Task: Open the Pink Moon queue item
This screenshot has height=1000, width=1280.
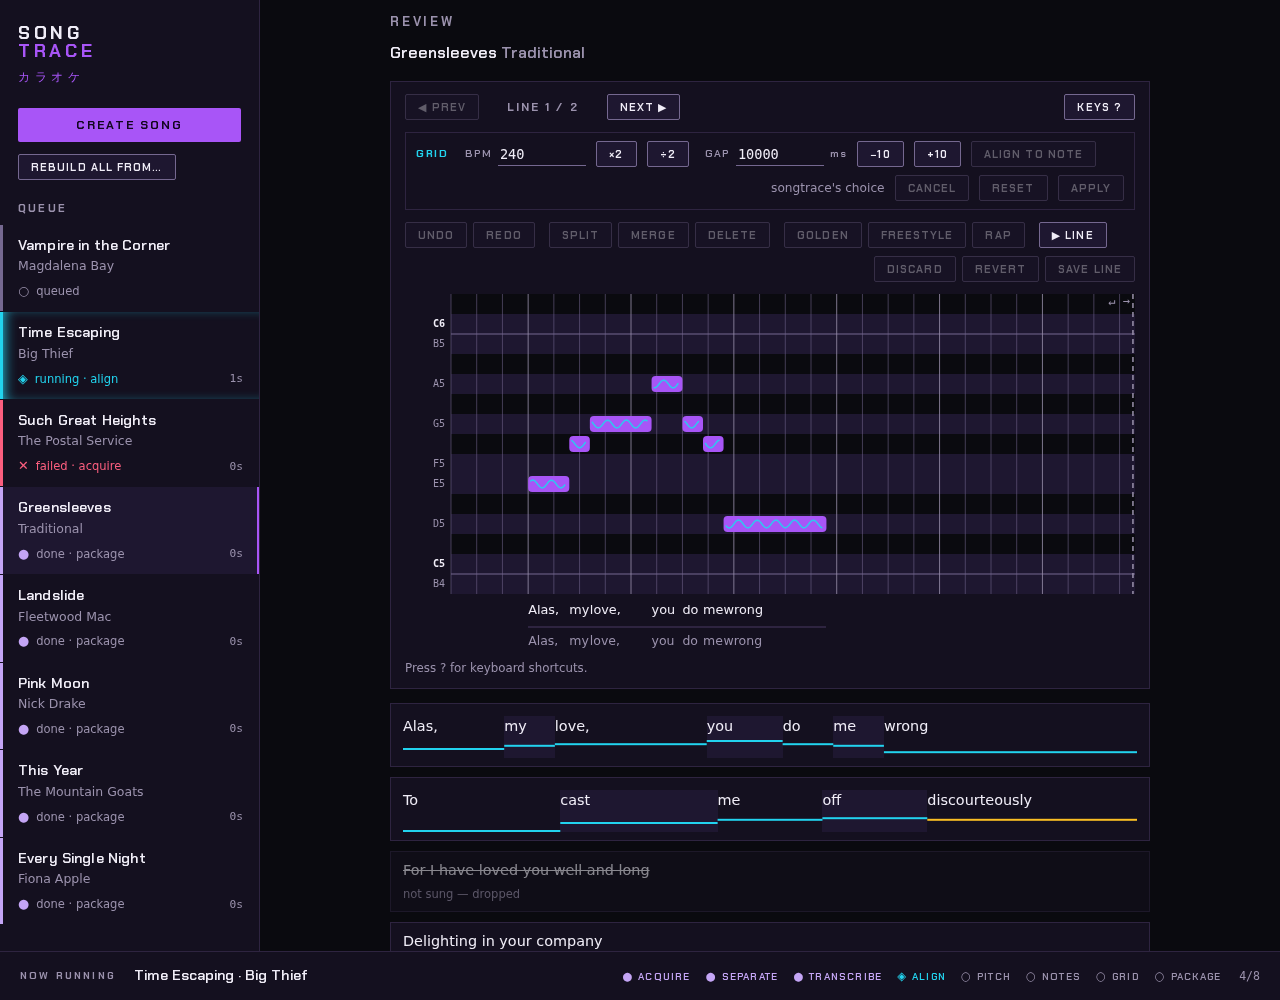Action: click(x=130, y=706)
